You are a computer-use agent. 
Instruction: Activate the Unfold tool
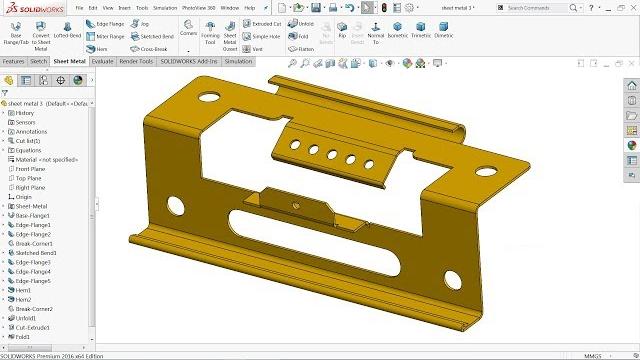tap(301, 24)
